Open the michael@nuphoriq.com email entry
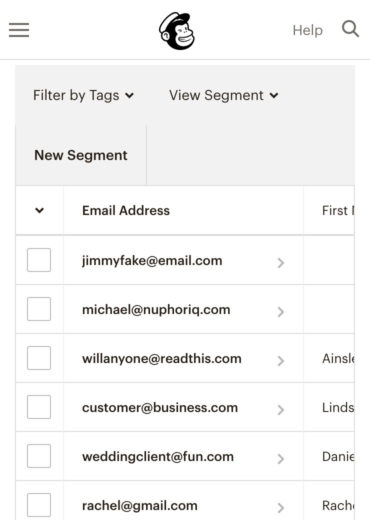 (156, 310)
